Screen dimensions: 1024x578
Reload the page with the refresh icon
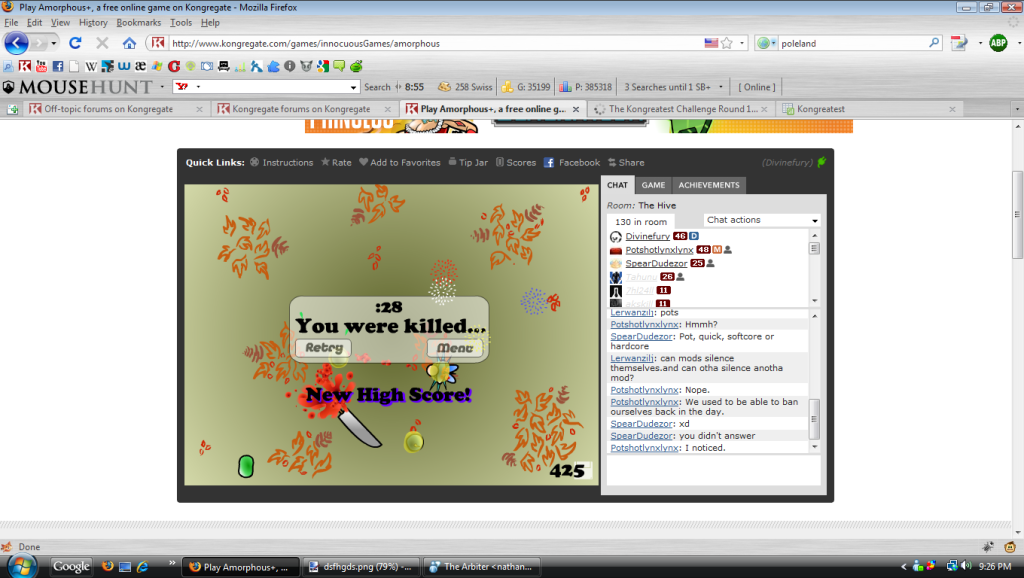[x=75, y=43]
